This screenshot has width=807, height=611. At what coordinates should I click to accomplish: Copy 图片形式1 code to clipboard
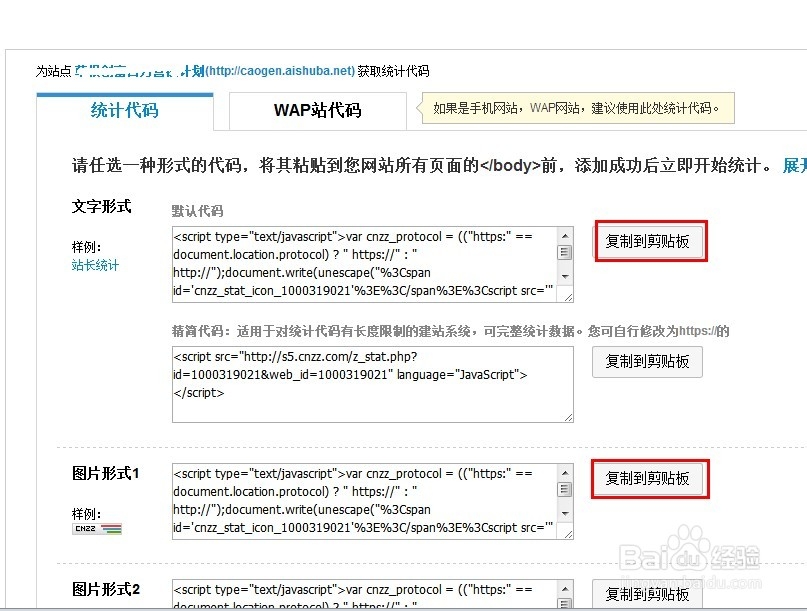[x=647, y=478]
